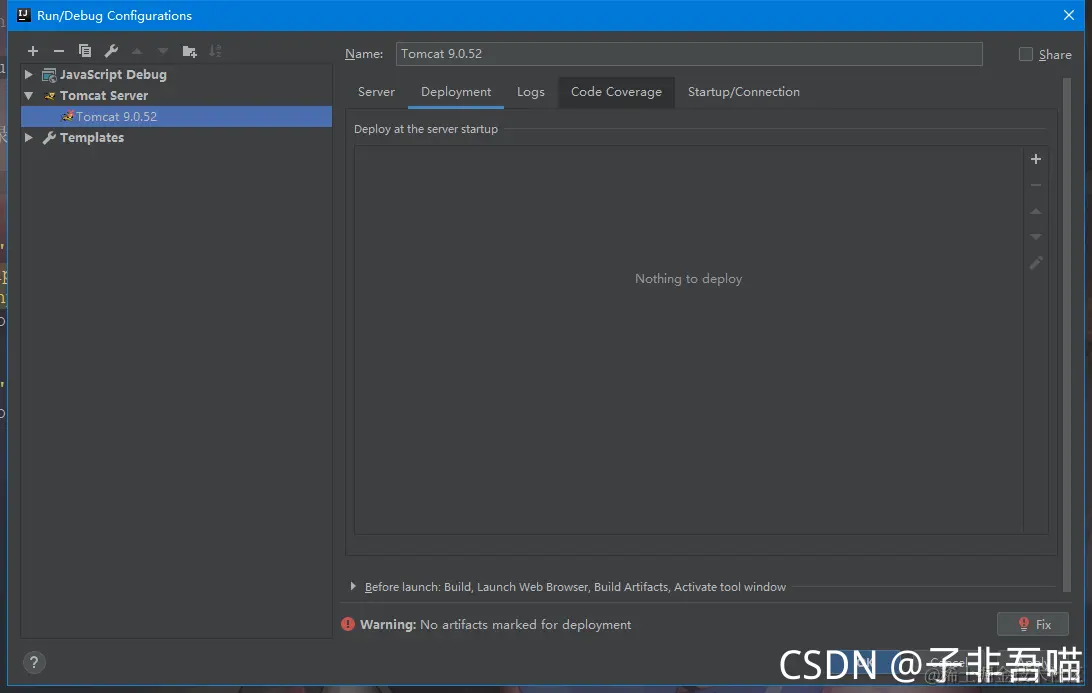Click the right panel vertical scrollbar
The image size is (1092, 693).
(1067, 334)
